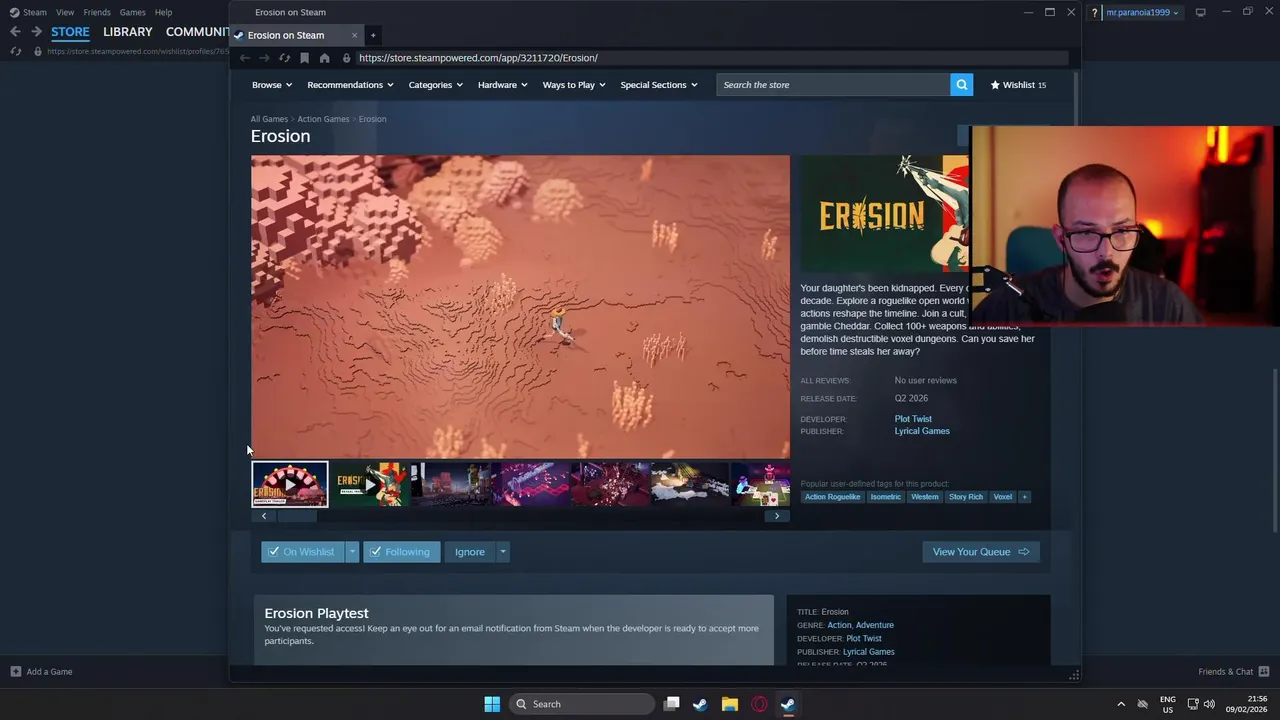Image resolution: width=1280 pixels, height=720 pixels.
Task: Go back in the popup browser toolbar
Action: pos(244,58)
